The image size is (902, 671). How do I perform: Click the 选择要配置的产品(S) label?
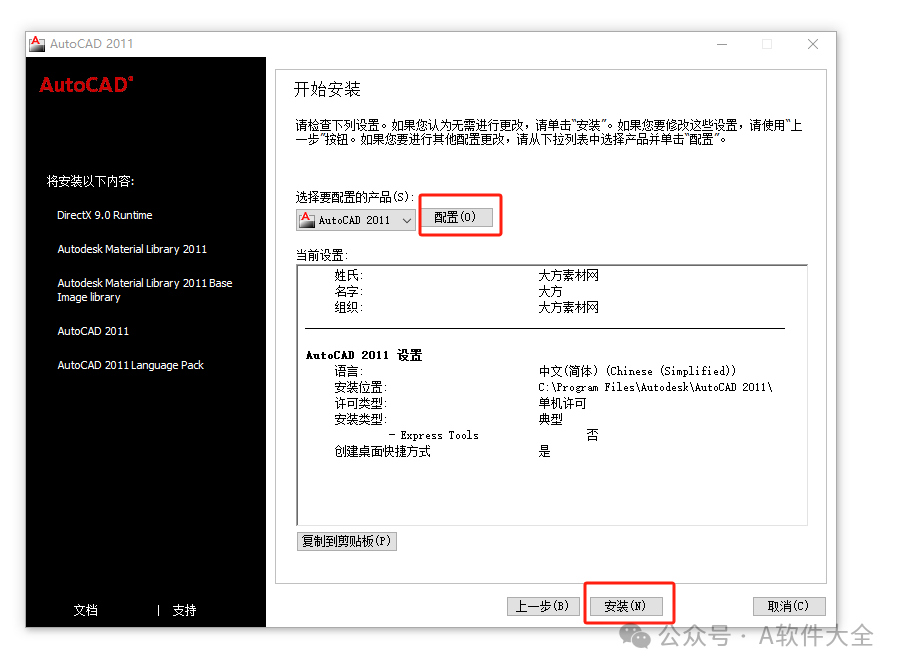pyautogui.click(x=355, y=197)
